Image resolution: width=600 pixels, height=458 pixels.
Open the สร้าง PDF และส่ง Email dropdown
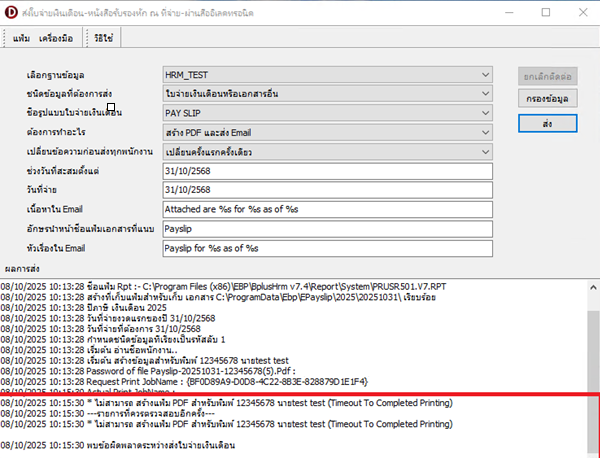485,132
